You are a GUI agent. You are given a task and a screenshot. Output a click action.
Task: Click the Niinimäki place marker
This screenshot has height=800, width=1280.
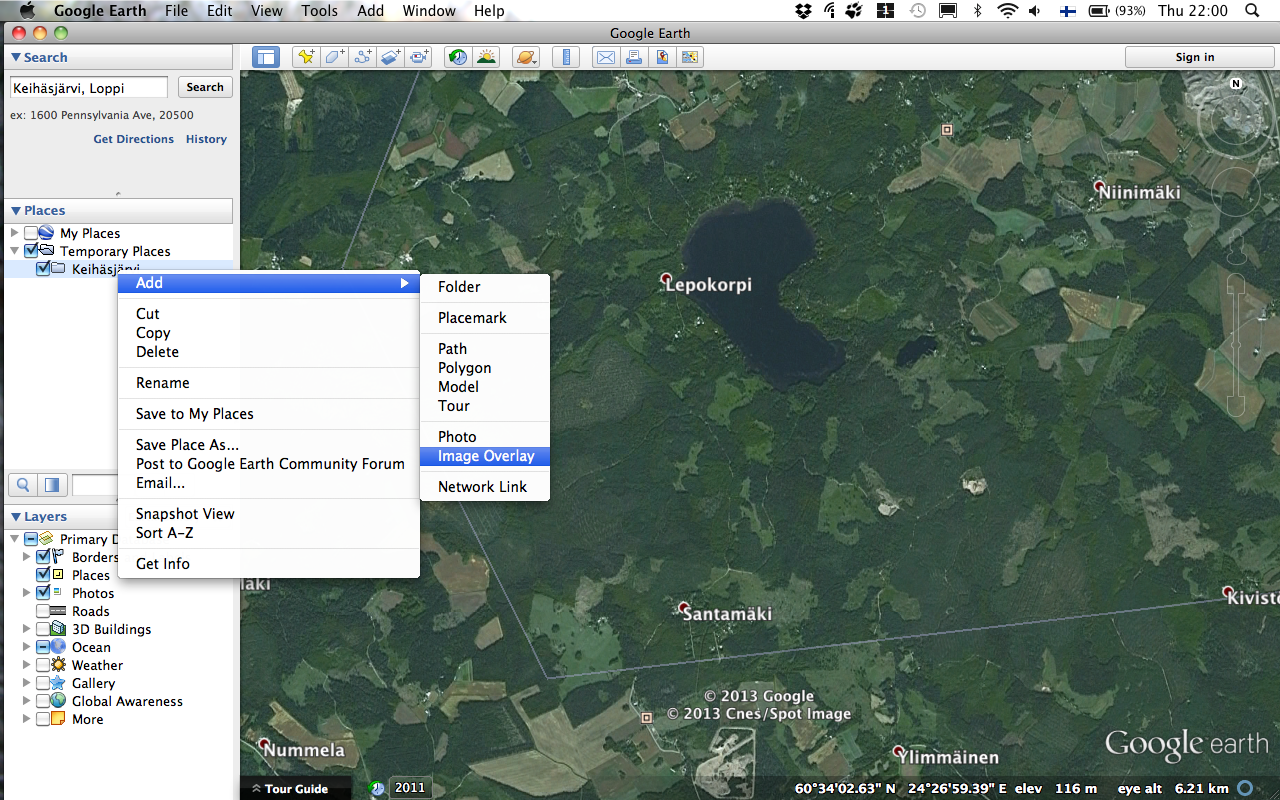click(x=1099, y=186)
